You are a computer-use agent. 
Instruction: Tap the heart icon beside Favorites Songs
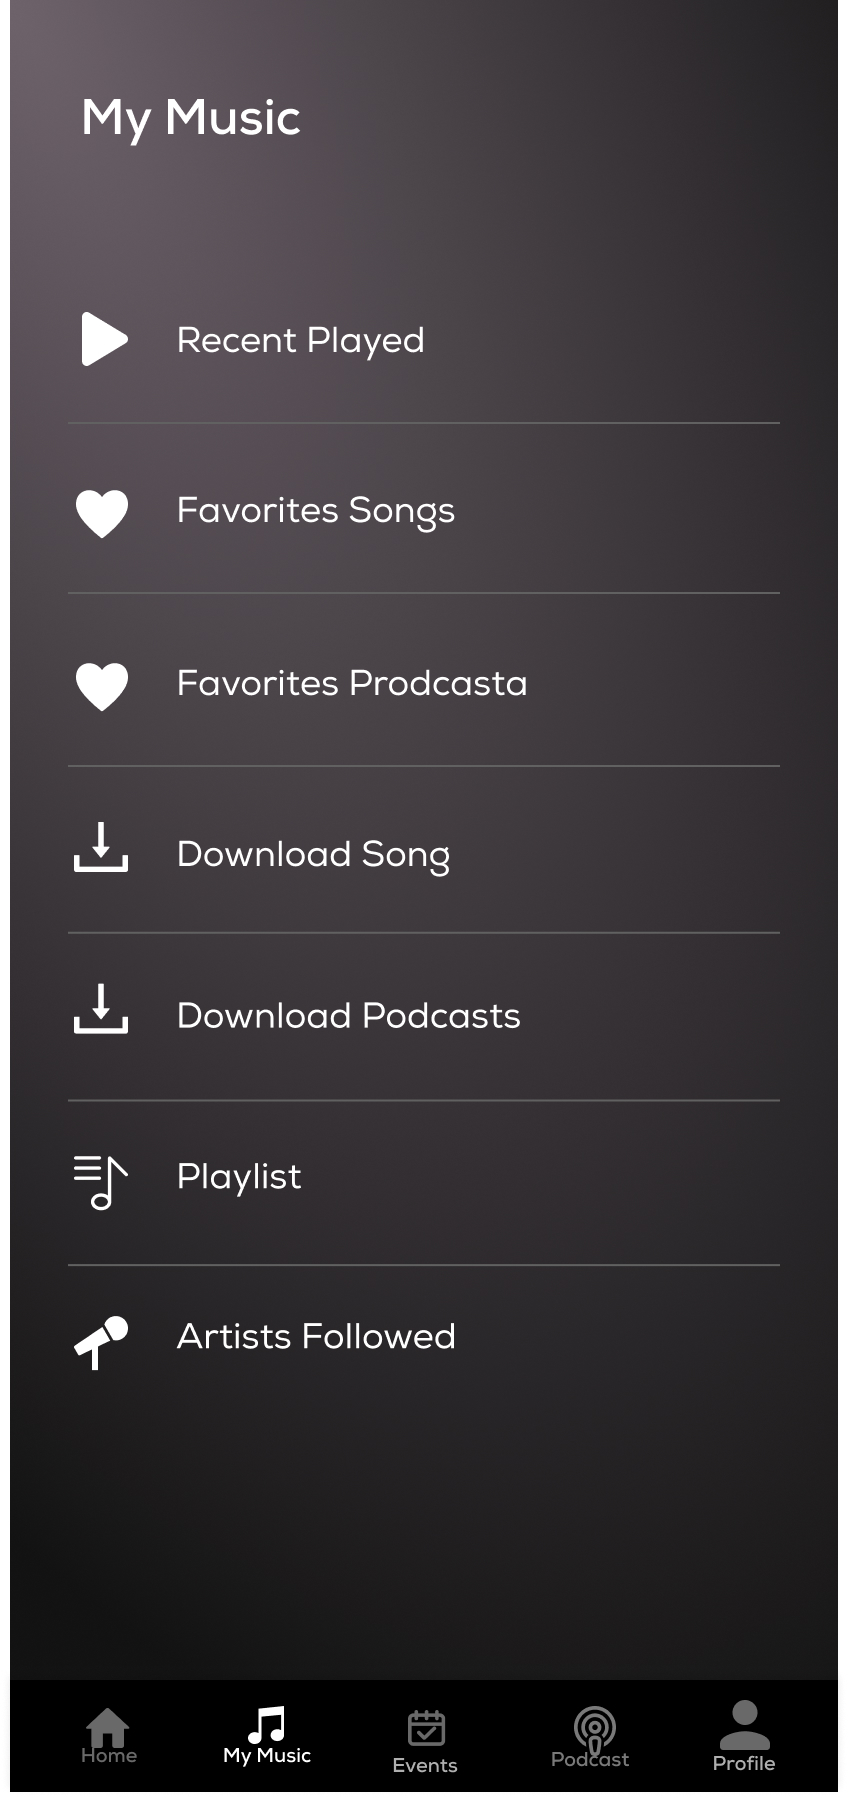(102, 513)
